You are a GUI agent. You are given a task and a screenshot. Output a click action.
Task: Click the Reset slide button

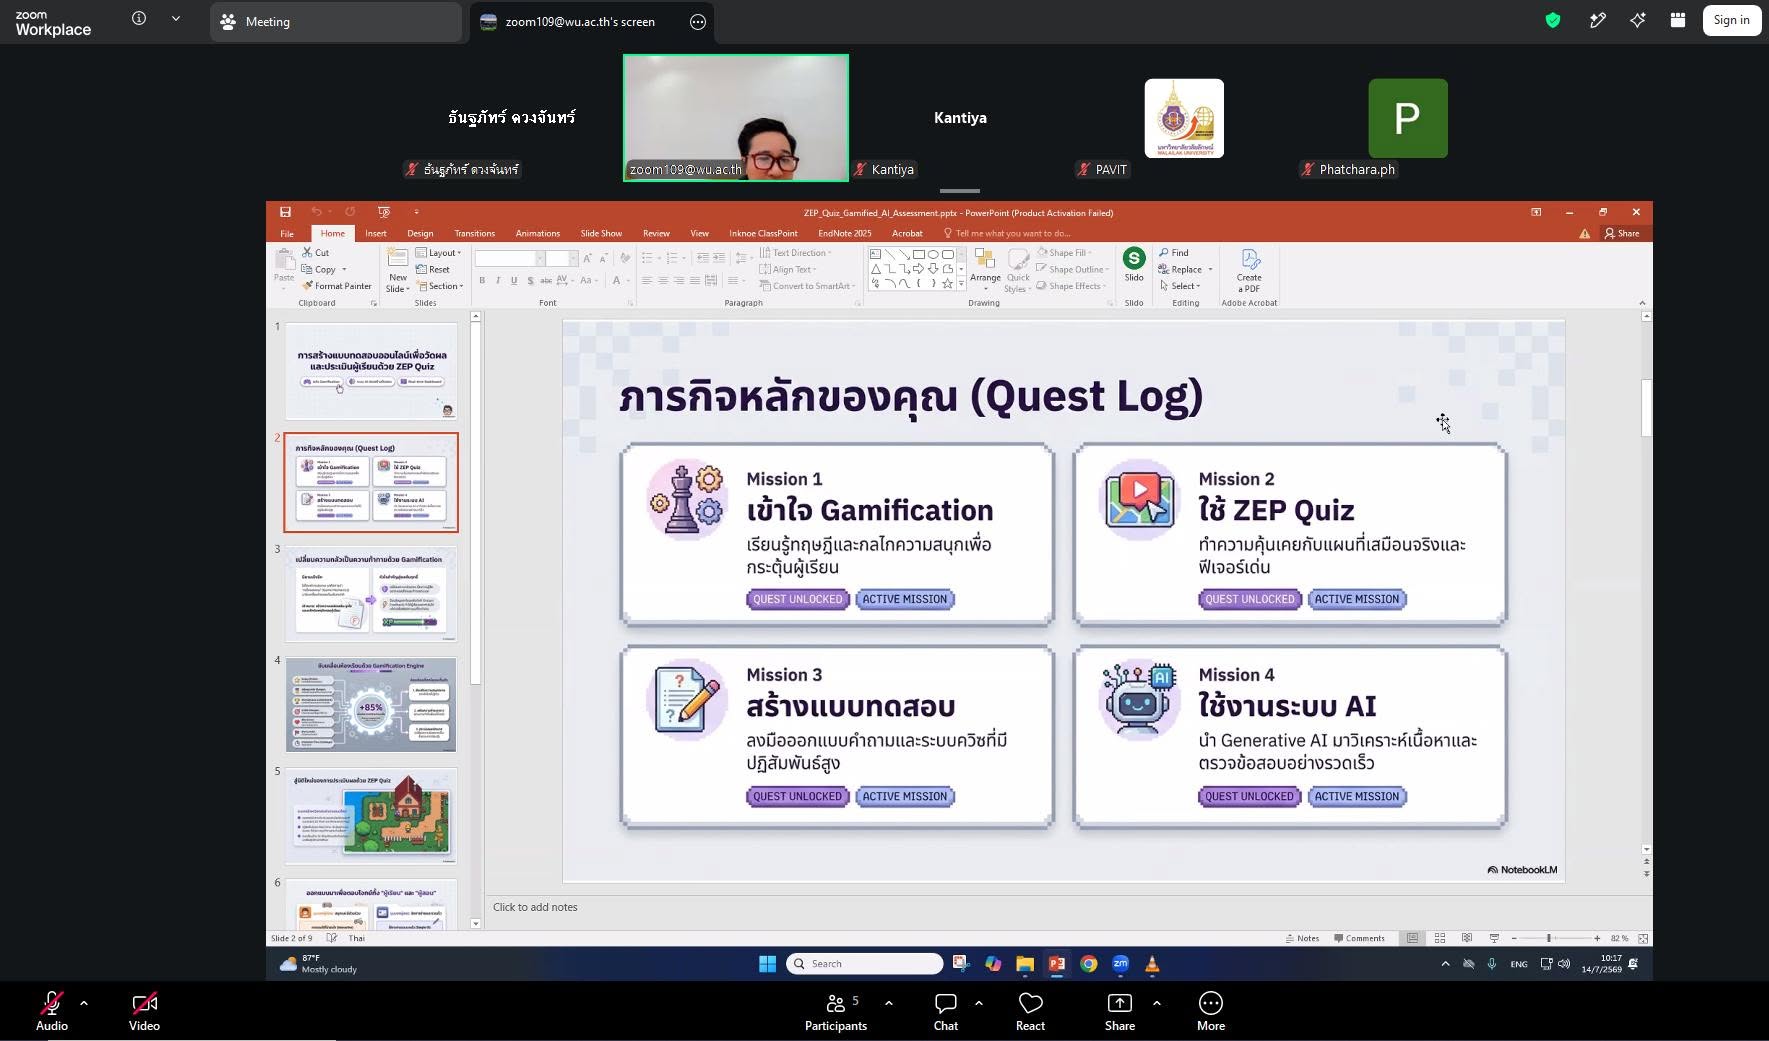tap(433, 269)
